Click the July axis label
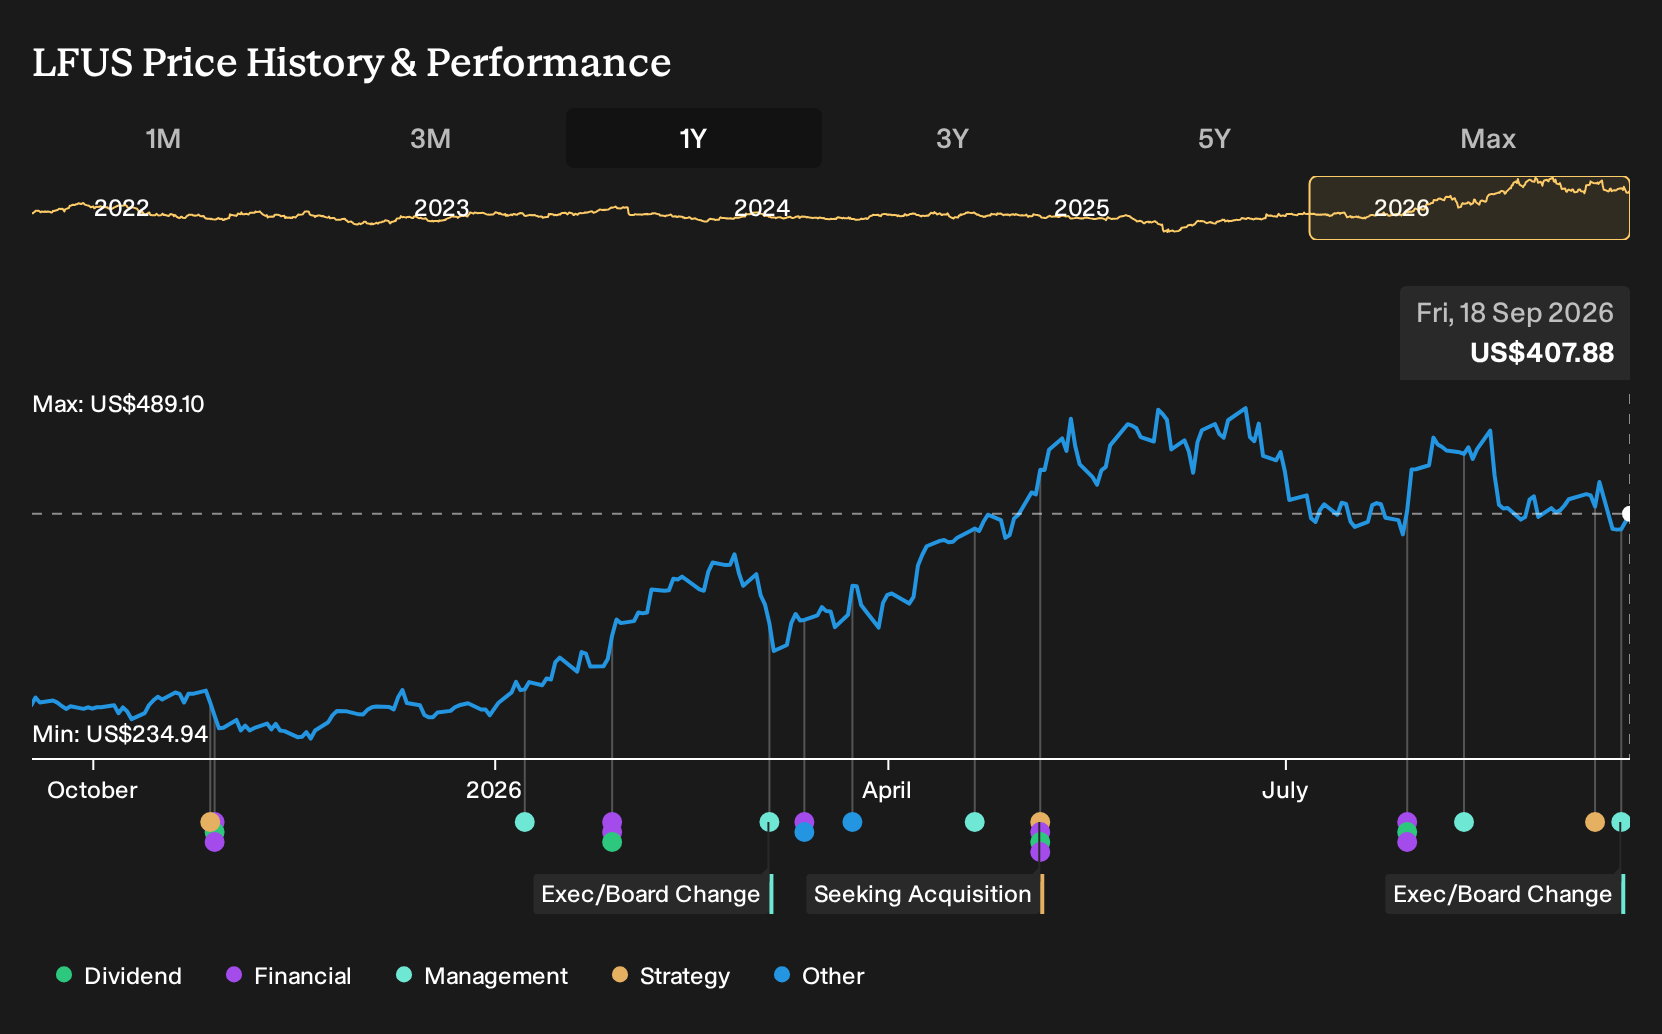 click(1285, 790)
